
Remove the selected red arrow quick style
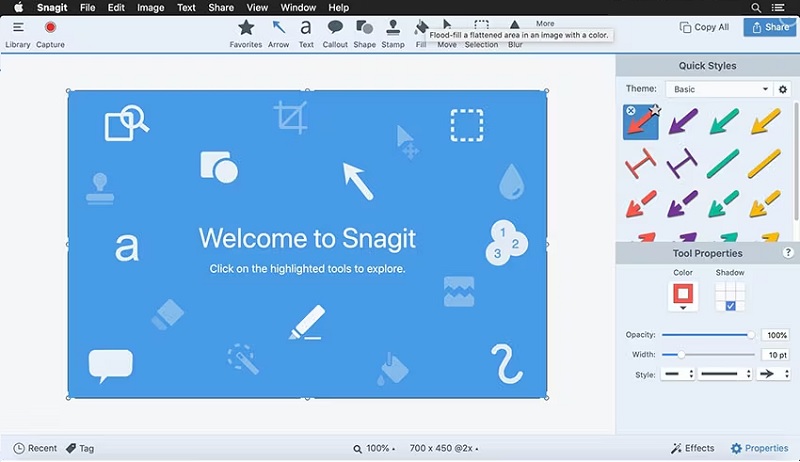coord(631,111)
